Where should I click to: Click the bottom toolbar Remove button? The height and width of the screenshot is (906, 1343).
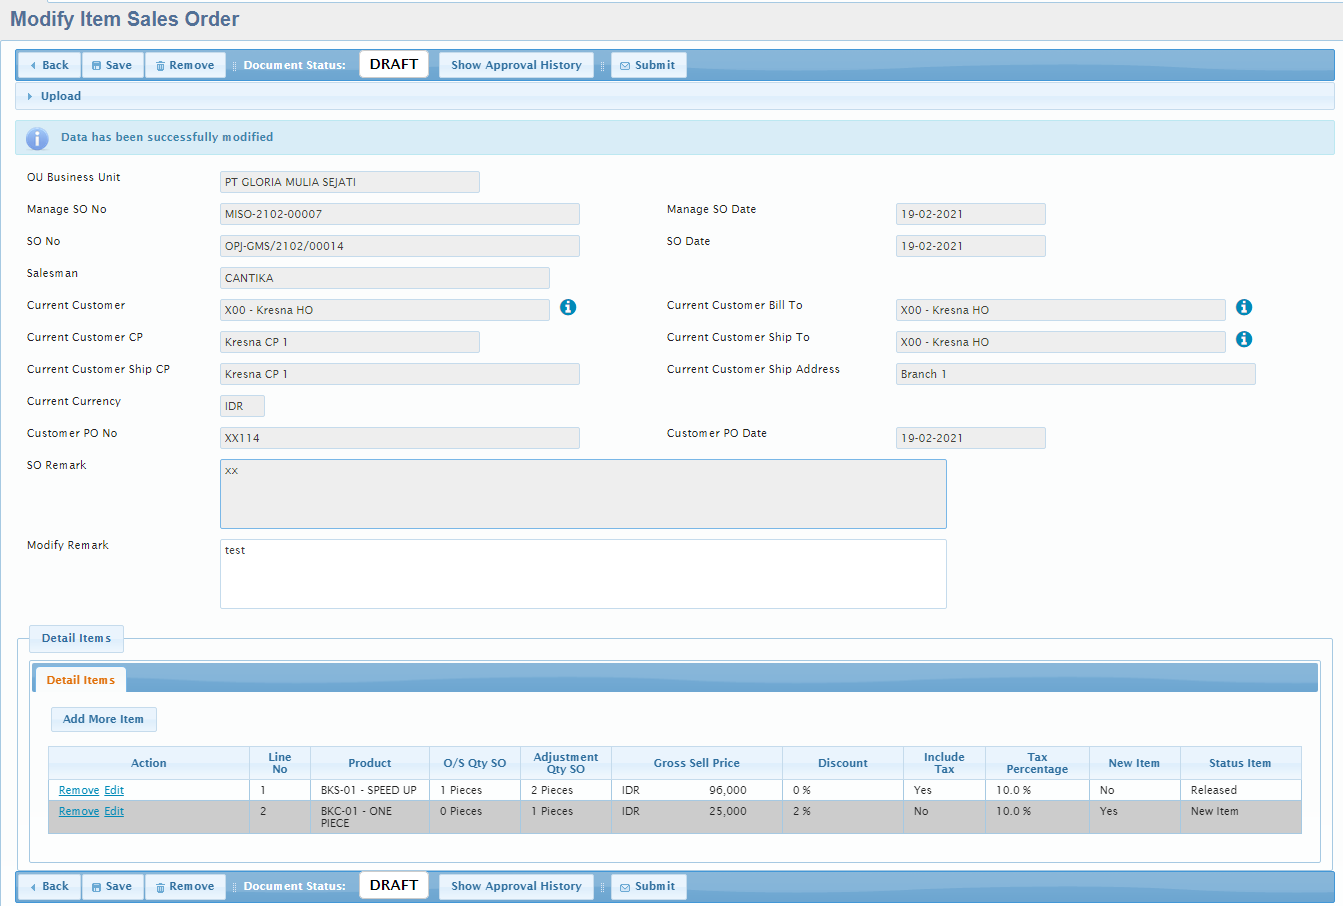coord(186,886)
